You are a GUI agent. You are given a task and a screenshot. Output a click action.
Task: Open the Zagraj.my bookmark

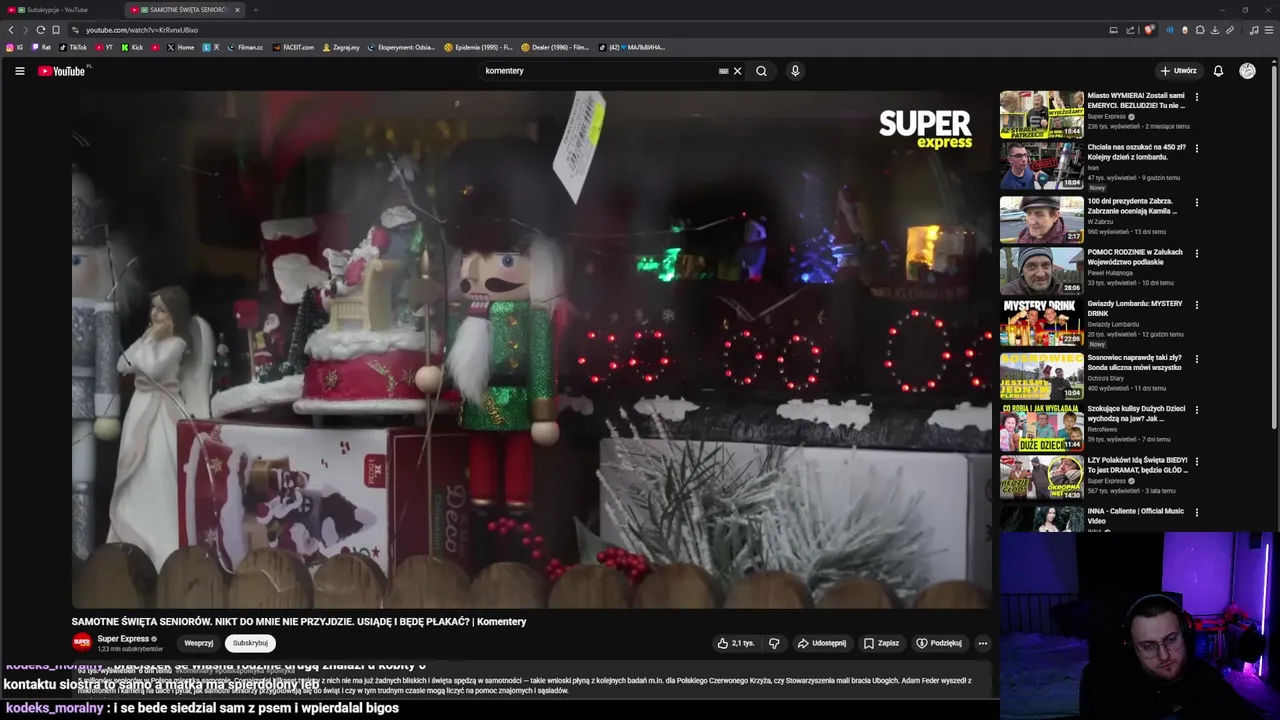341,47
